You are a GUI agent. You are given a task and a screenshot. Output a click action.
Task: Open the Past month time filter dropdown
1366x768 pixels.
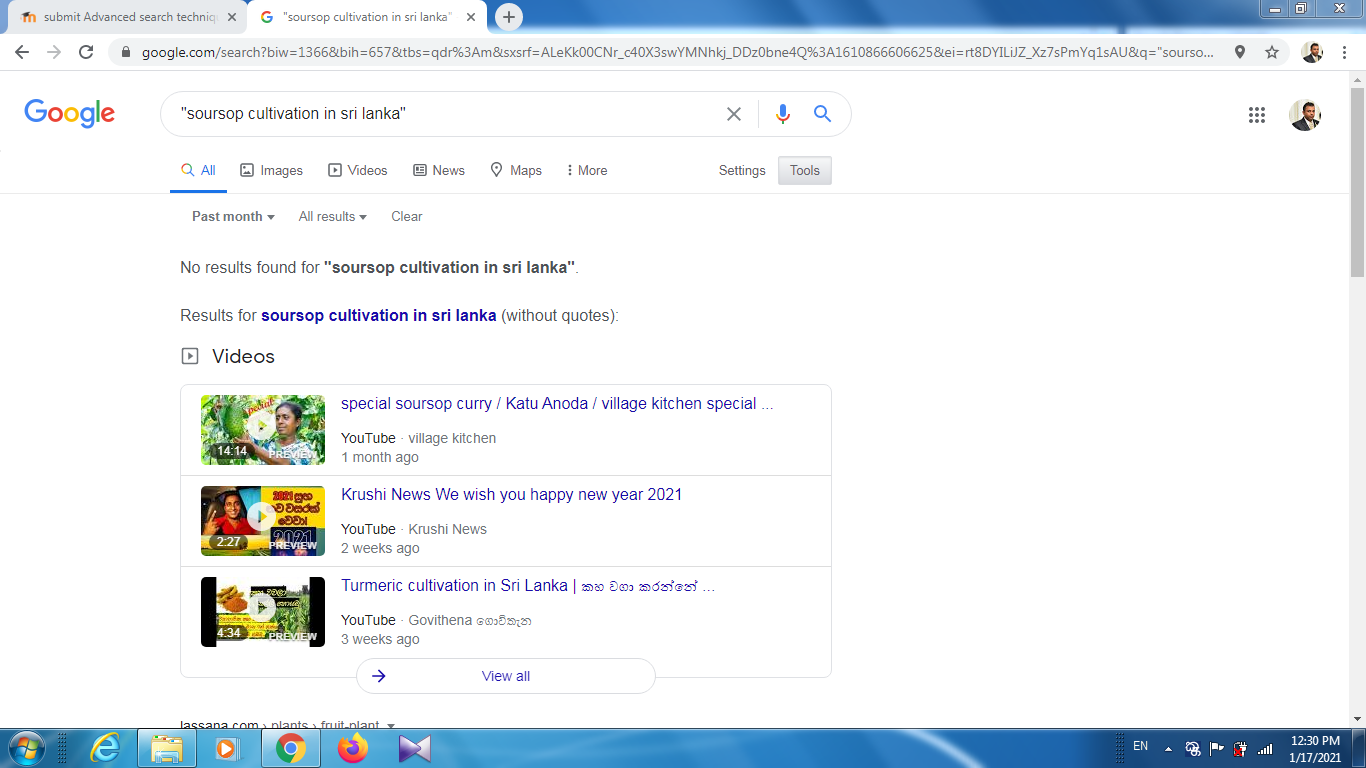point(233,216)
